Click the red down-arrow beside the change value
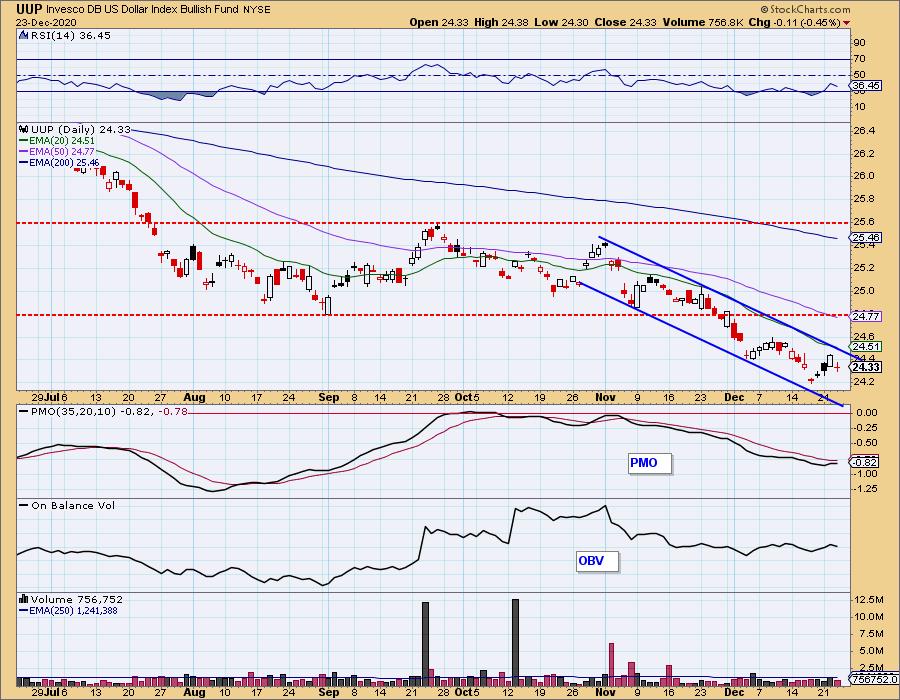This screenshot has width=900, height=700. coord(847,23)
